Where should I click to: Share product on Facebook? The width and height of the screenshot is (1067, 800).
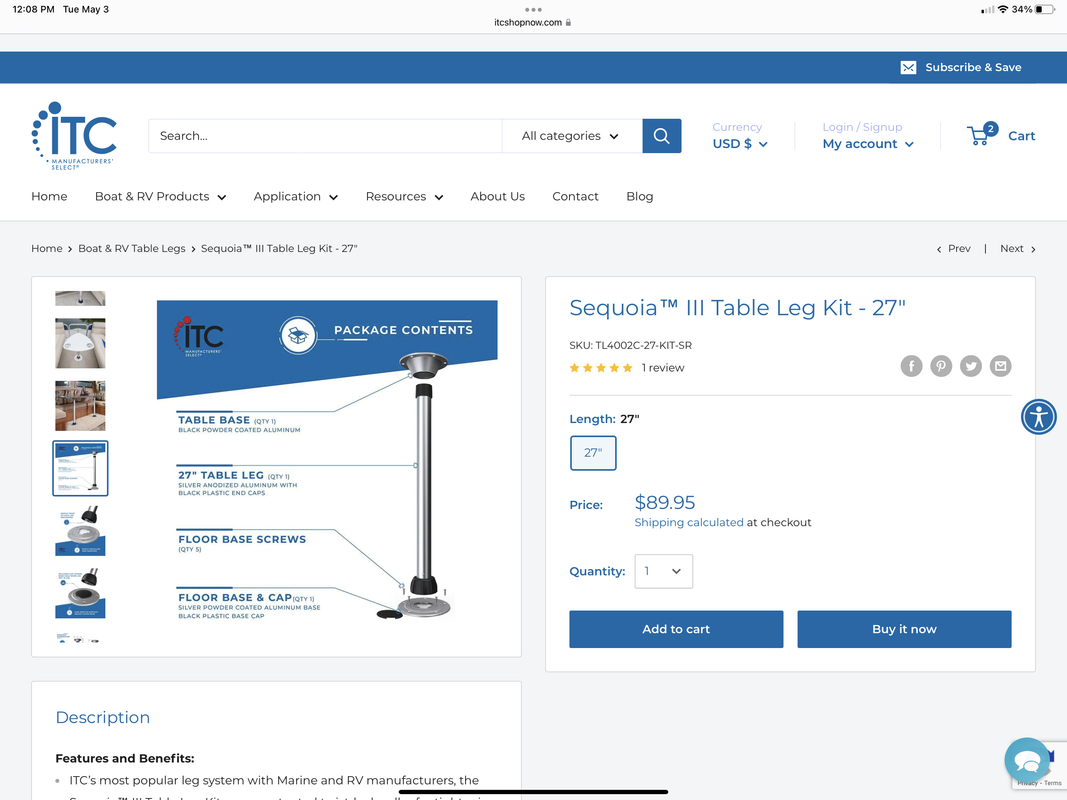coord(911,366)
